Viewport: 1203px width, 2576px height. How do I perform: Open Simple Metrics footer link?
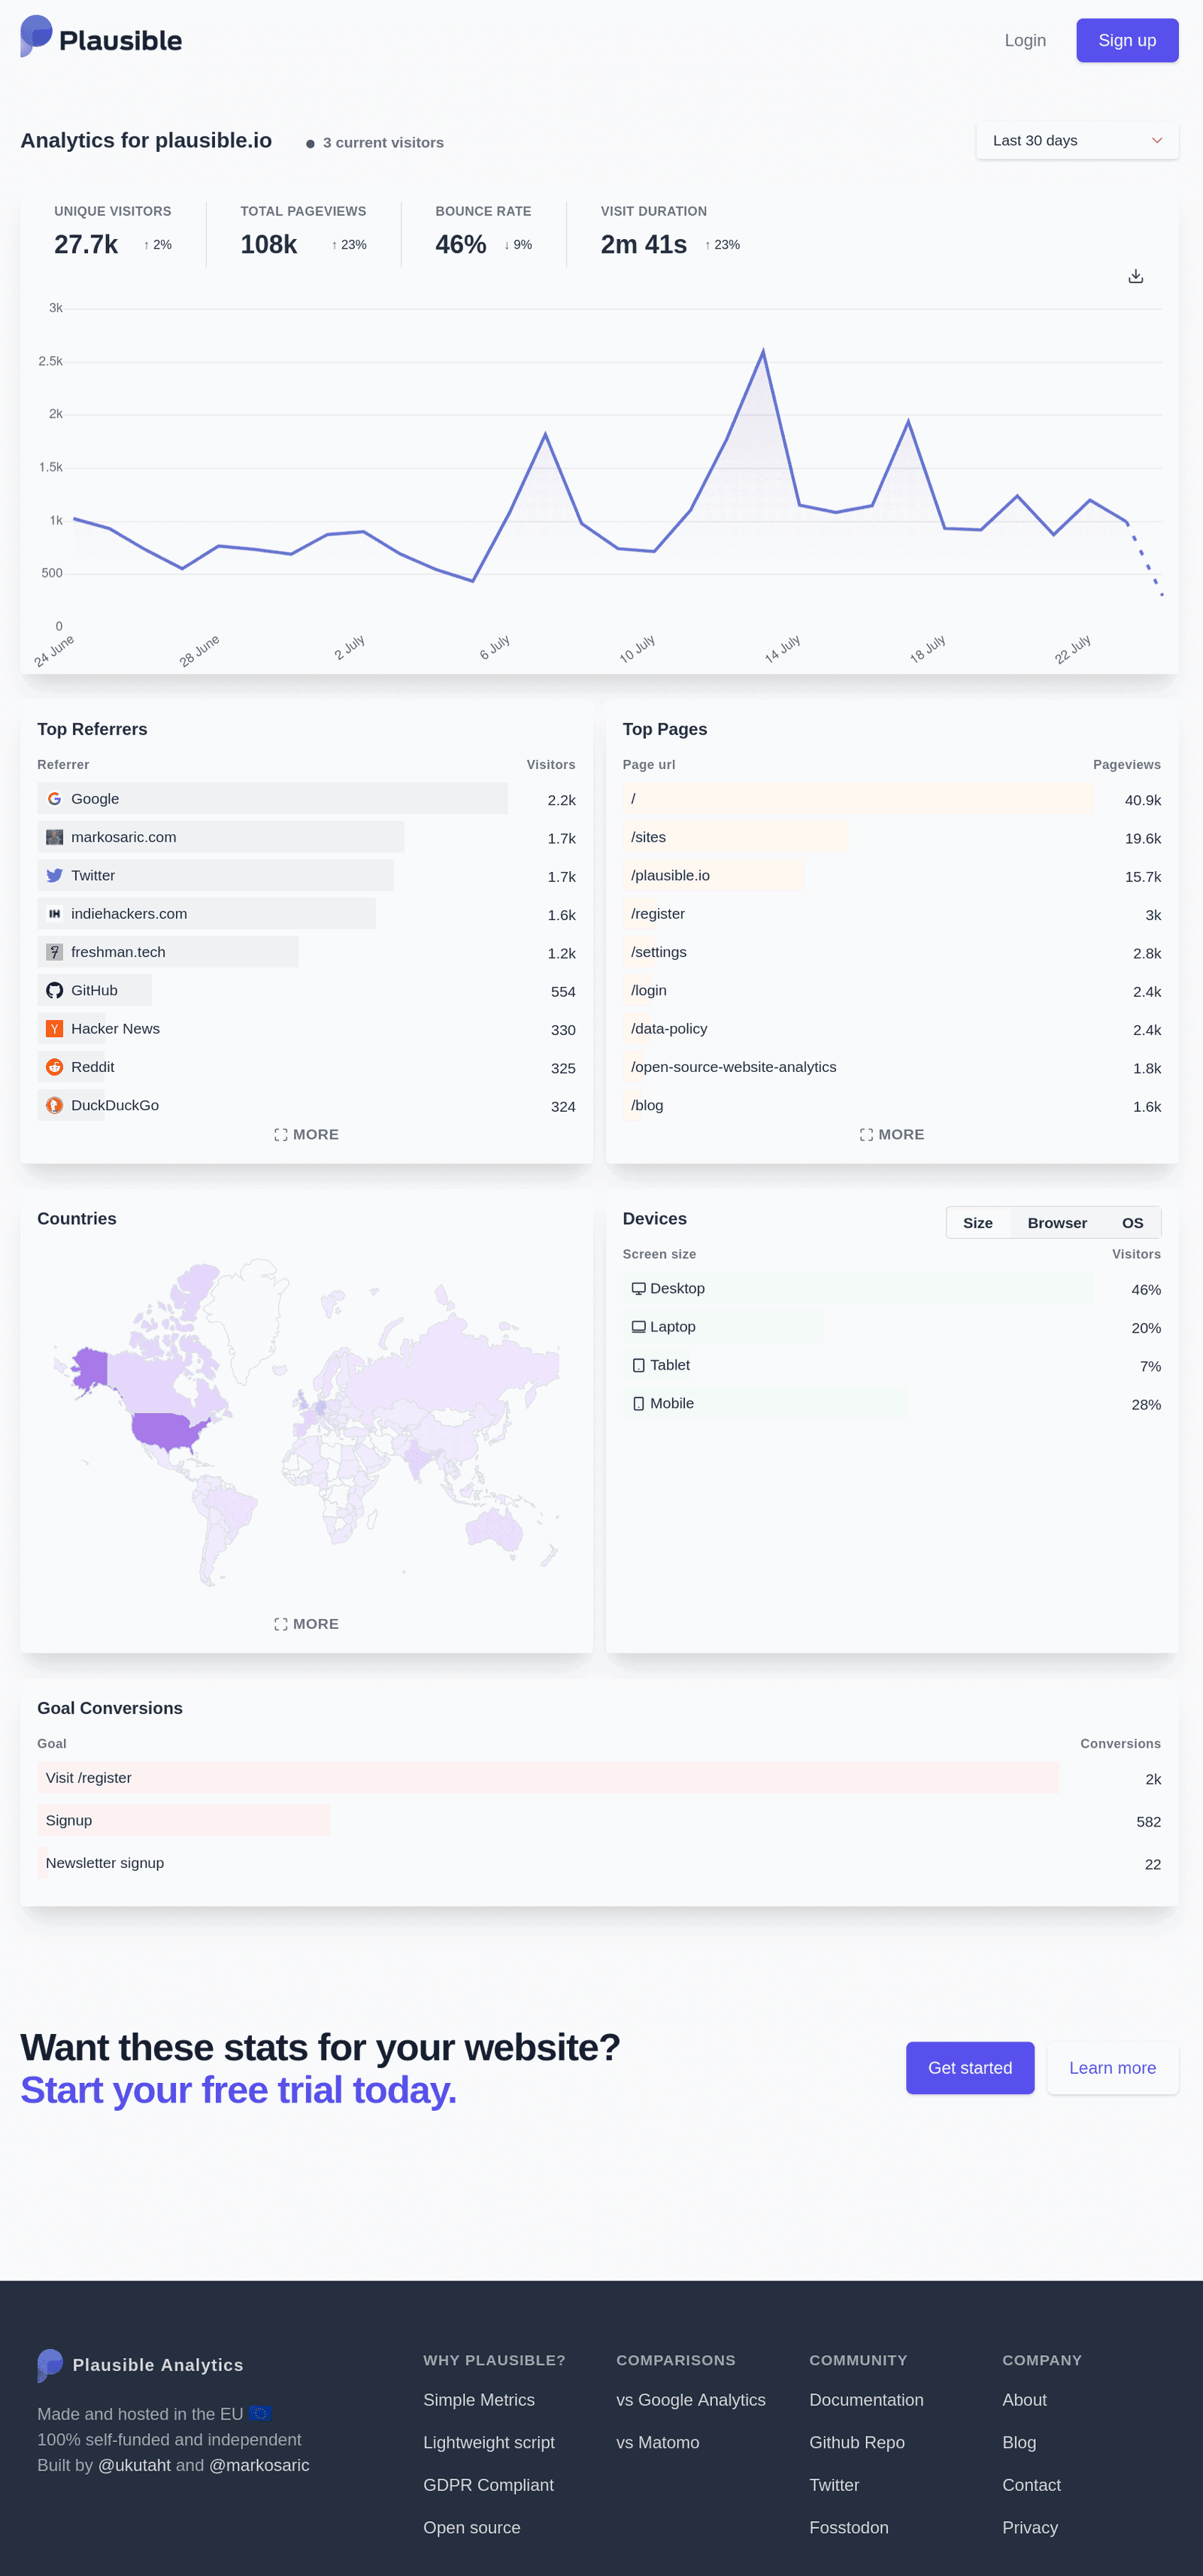[x=479, y=2400]
